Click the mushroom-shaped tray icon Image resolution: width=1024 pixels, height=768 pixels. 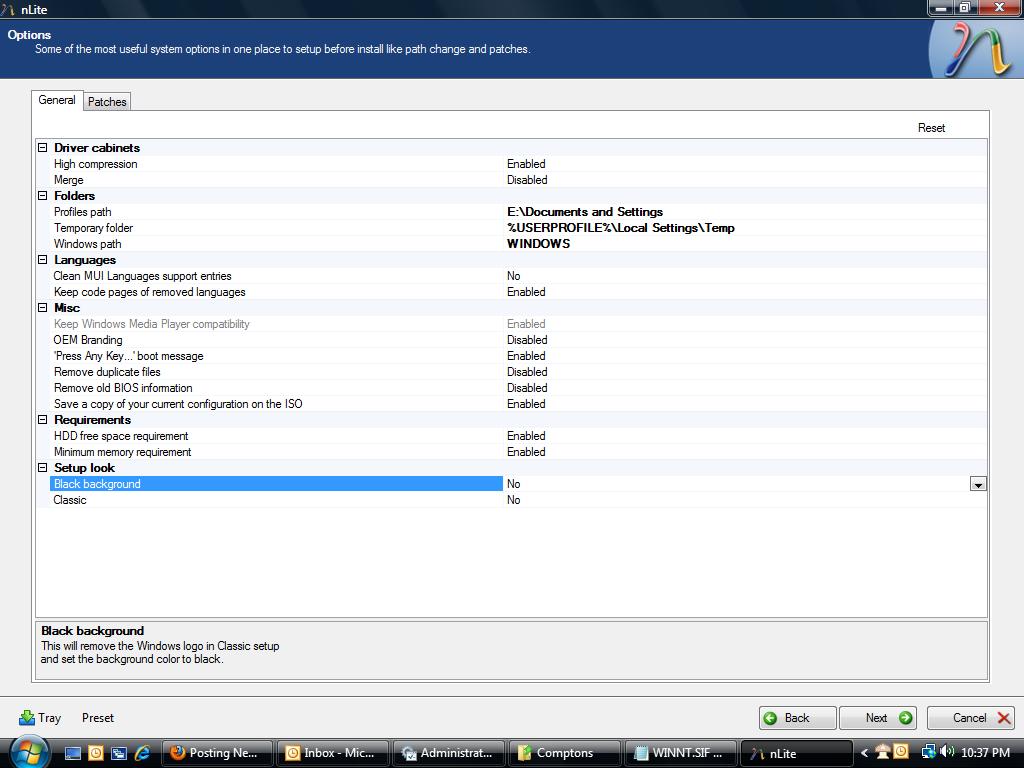pyautogui.click(x=883, y=752)
